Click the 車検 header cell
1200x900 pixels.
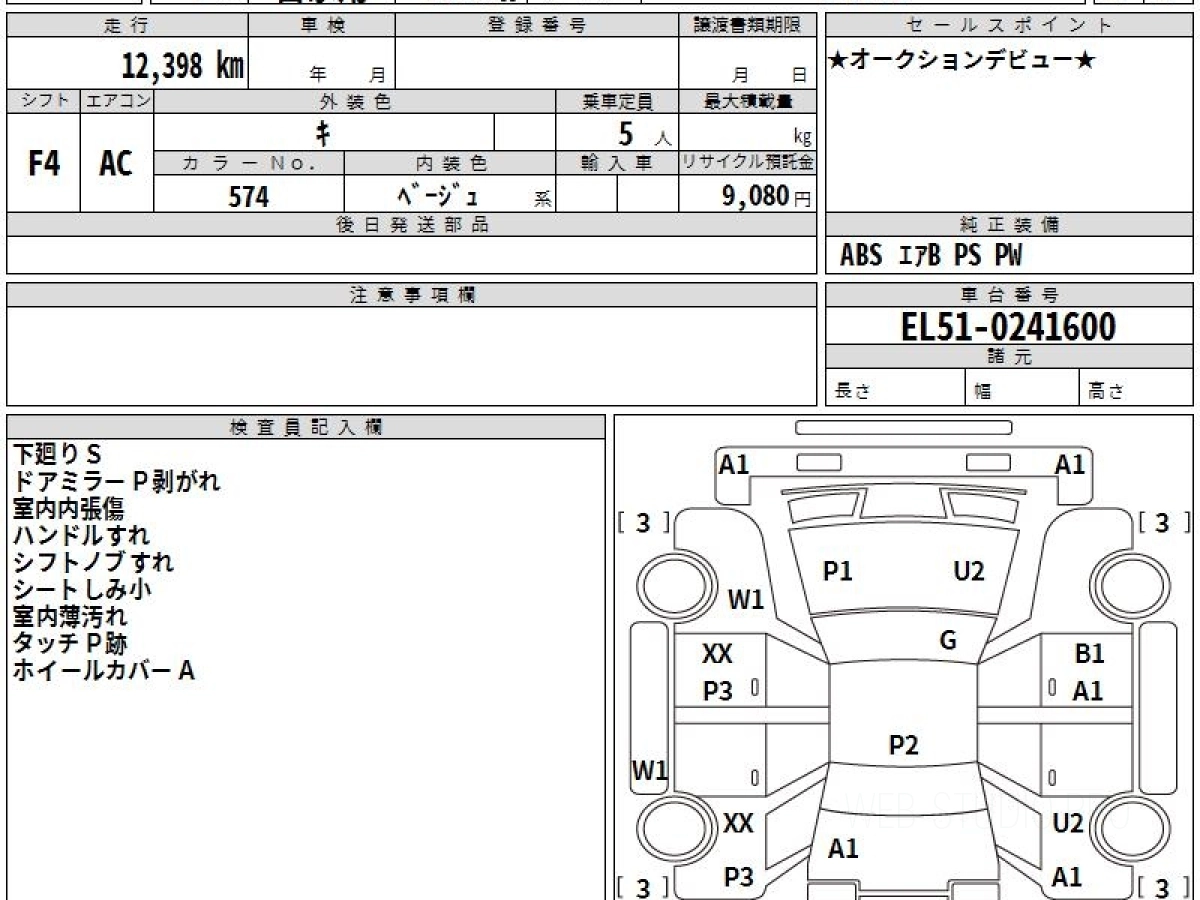tap(323, 26)
